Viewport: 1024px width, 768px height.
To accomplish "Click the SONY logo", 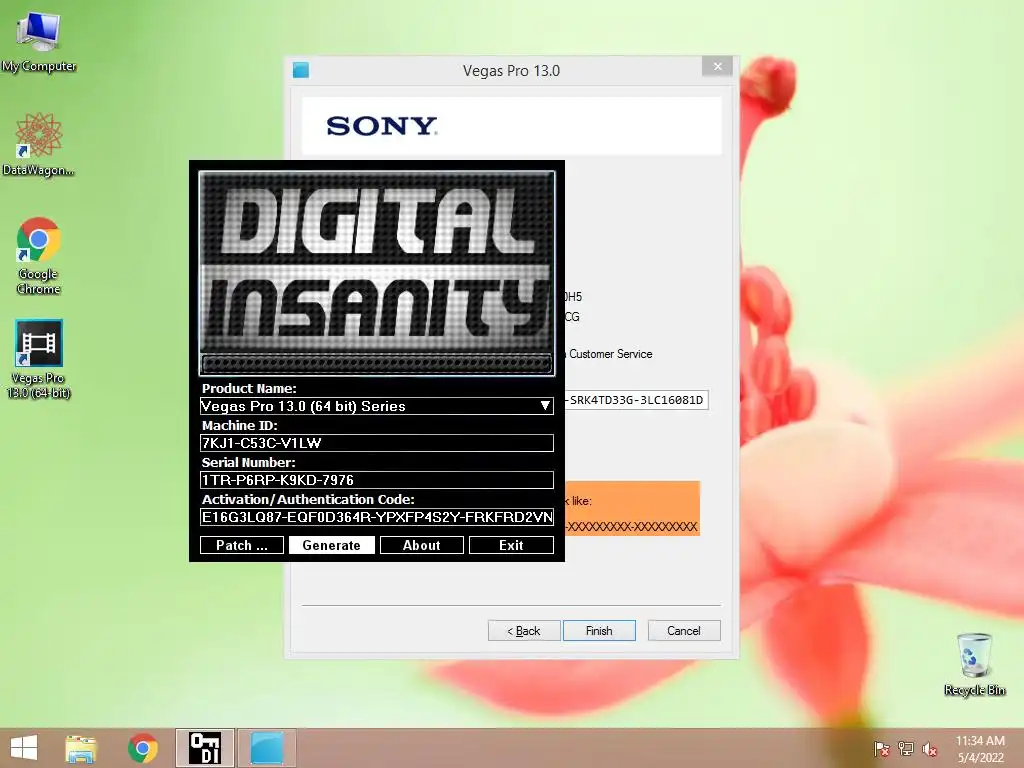I will [382, 125].
